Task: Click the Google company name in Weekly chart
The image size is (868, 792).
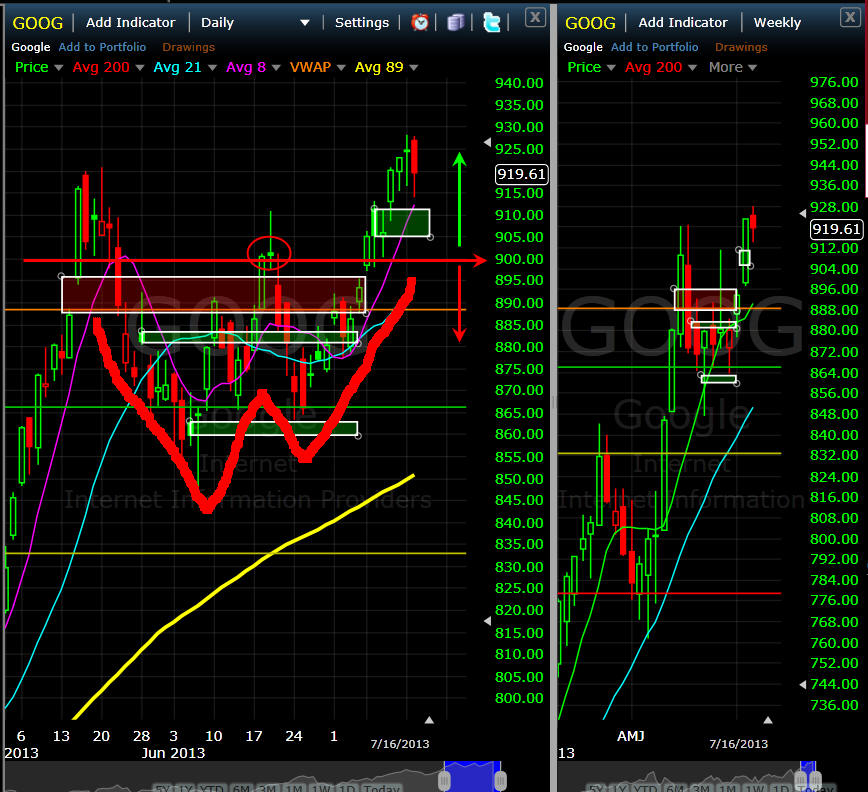Action: [583, 48]
